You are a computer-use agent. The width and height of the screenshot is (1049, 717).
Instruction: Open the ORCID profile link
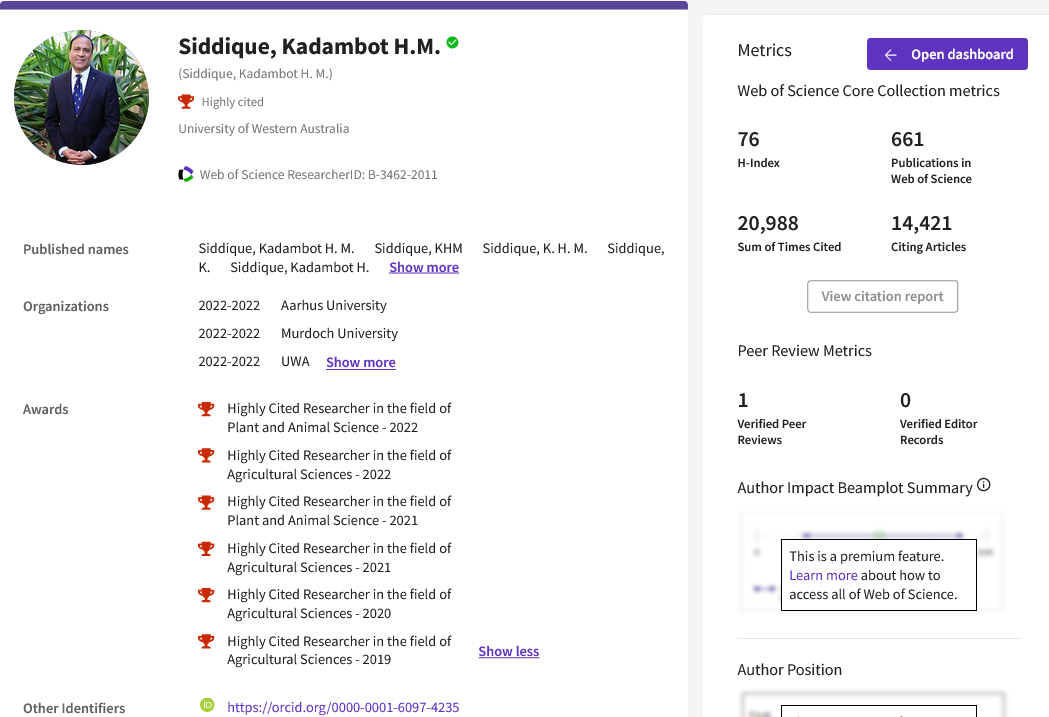click(343, 707)
